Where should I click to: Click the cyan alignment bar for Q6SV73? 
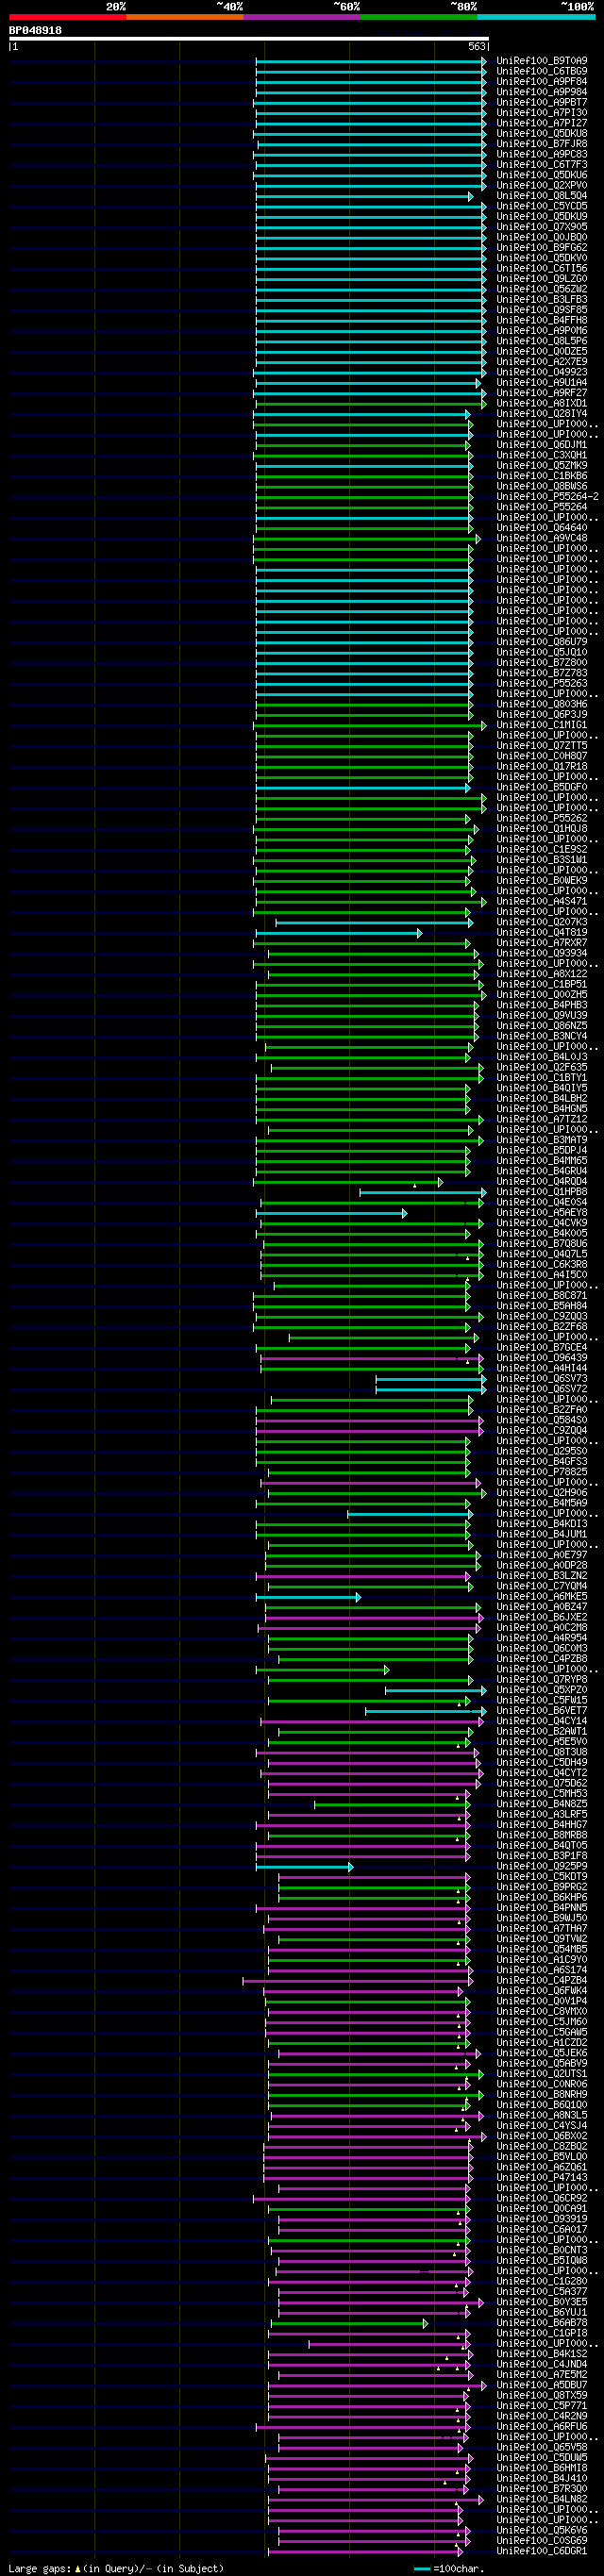(x=431, y=1379)
